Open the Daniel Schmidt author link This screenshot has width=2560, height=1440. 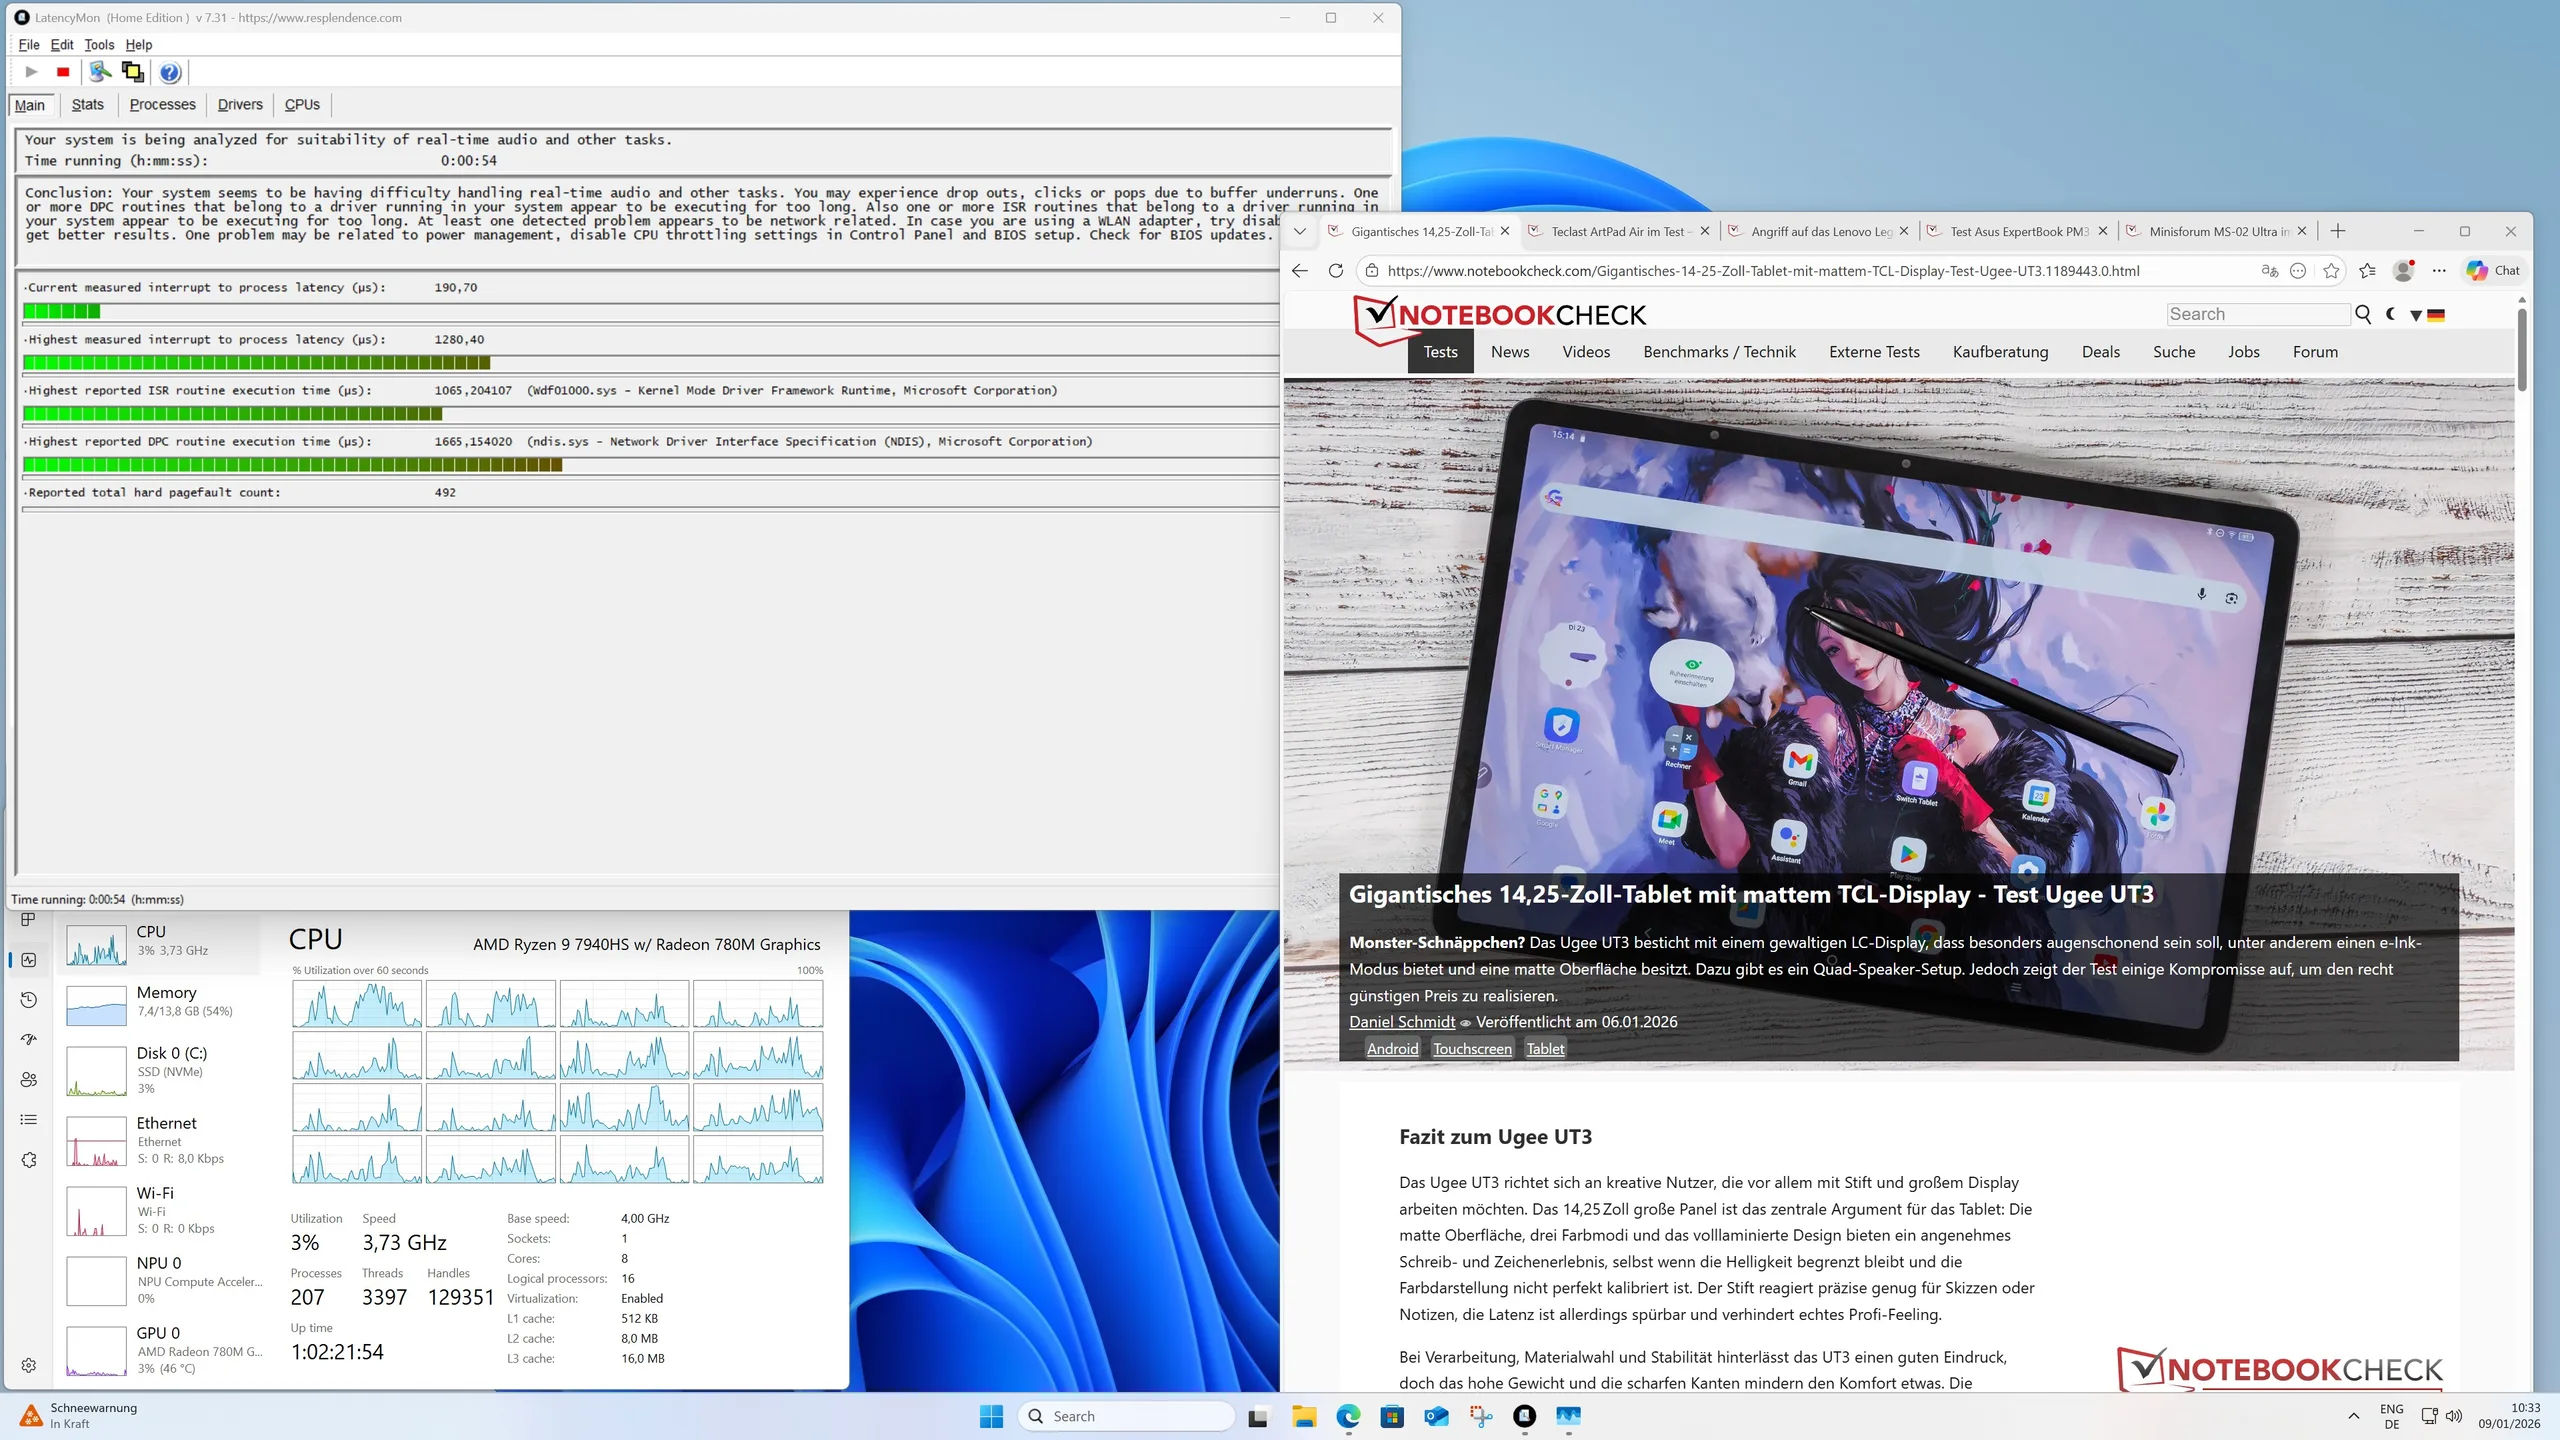click(1401, 1022)
